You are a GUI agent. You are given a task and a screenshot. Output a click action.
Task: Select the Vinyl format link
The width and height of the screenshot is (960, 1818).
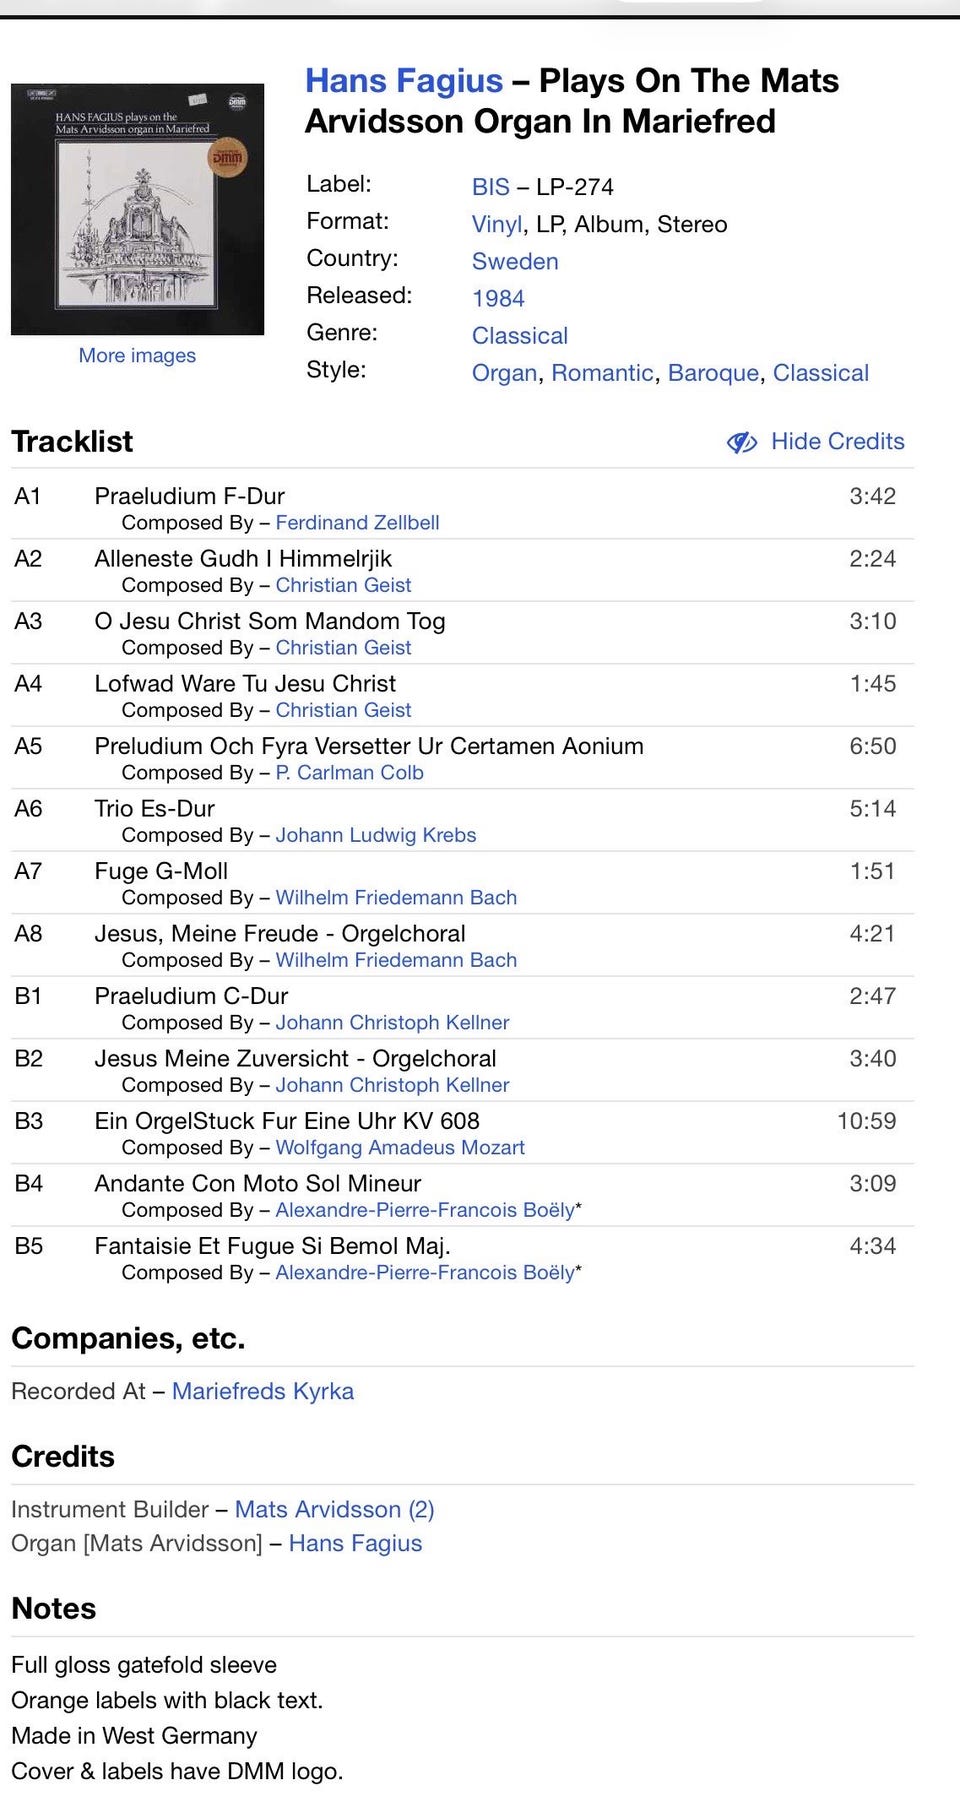tap(497, 224)
